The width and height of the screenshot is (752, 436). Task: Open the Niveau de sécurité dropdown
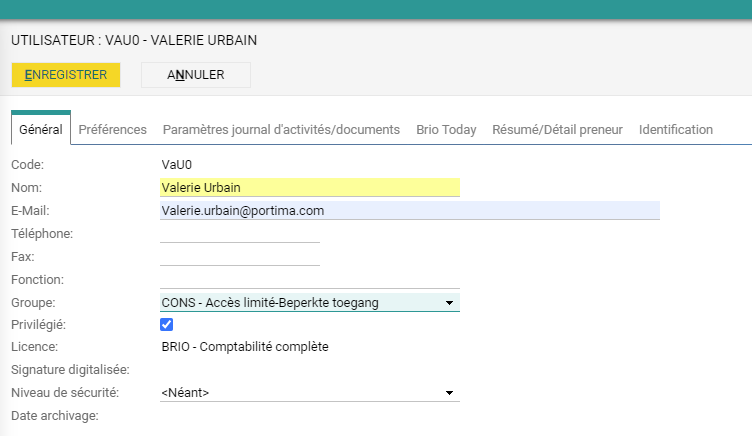[x=449, y=393]
